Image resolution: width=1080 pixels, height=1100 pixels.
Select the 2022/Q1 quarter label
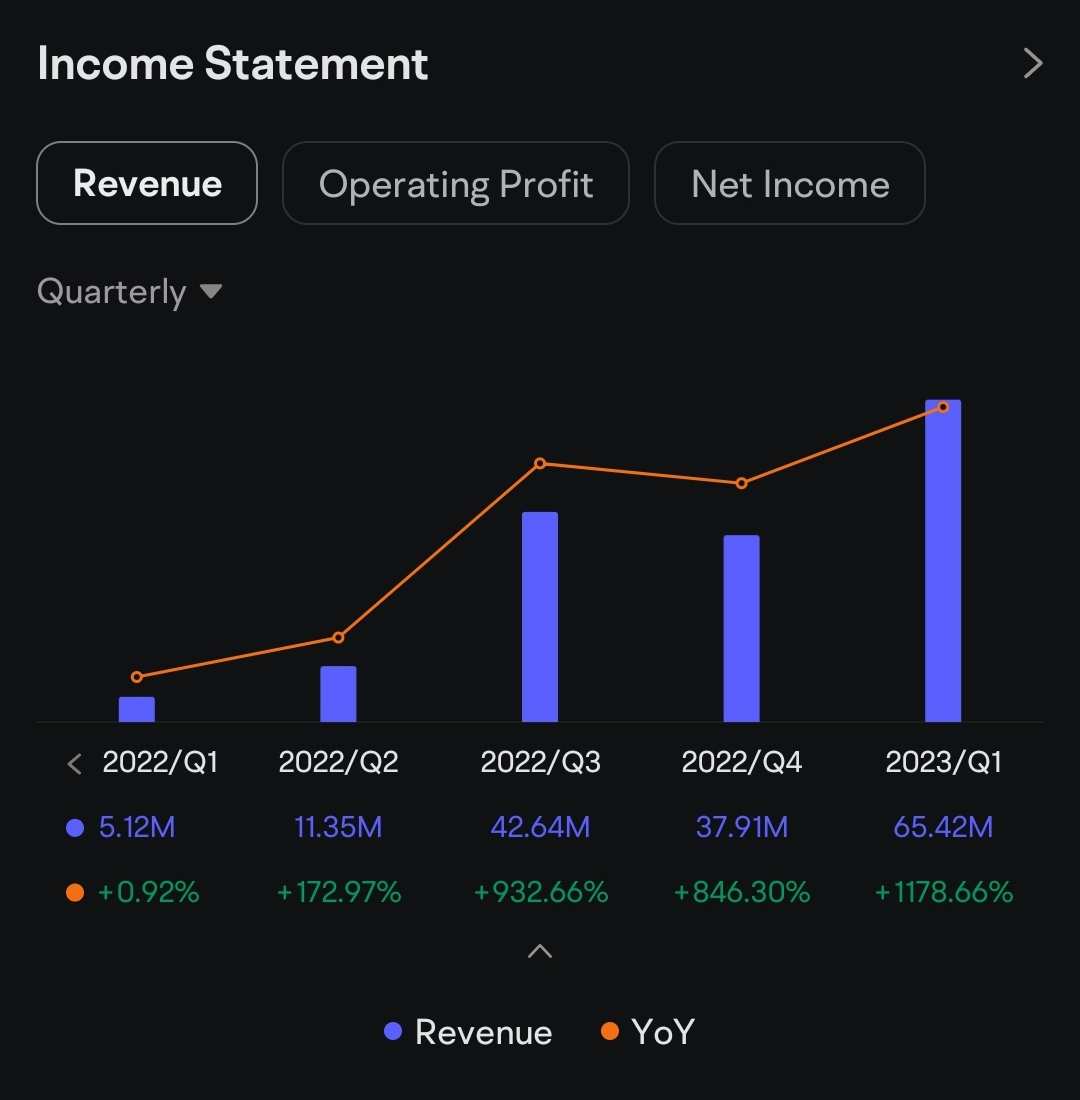pyautogui.click(x=160, y=763)
